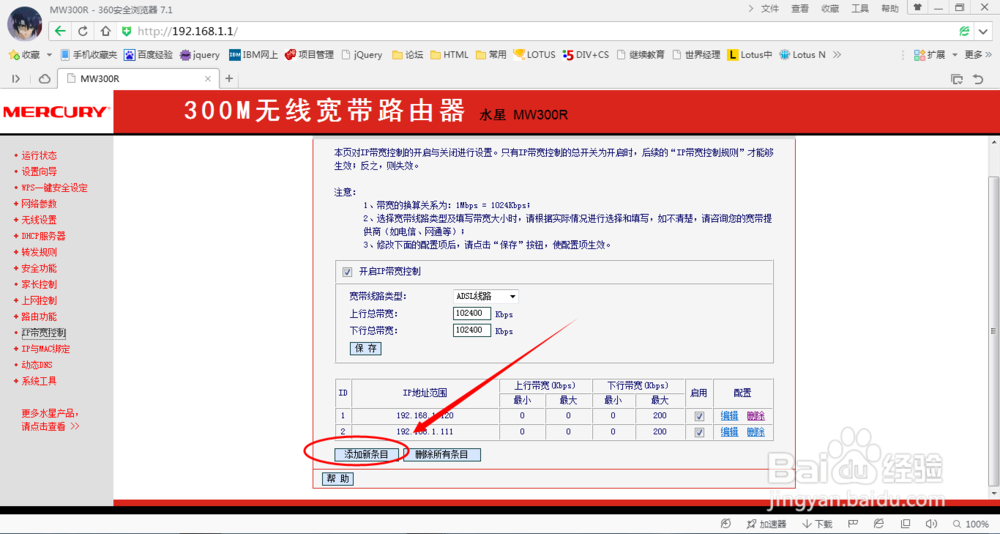Click the 删除所有条目 button

coord(441,455)
